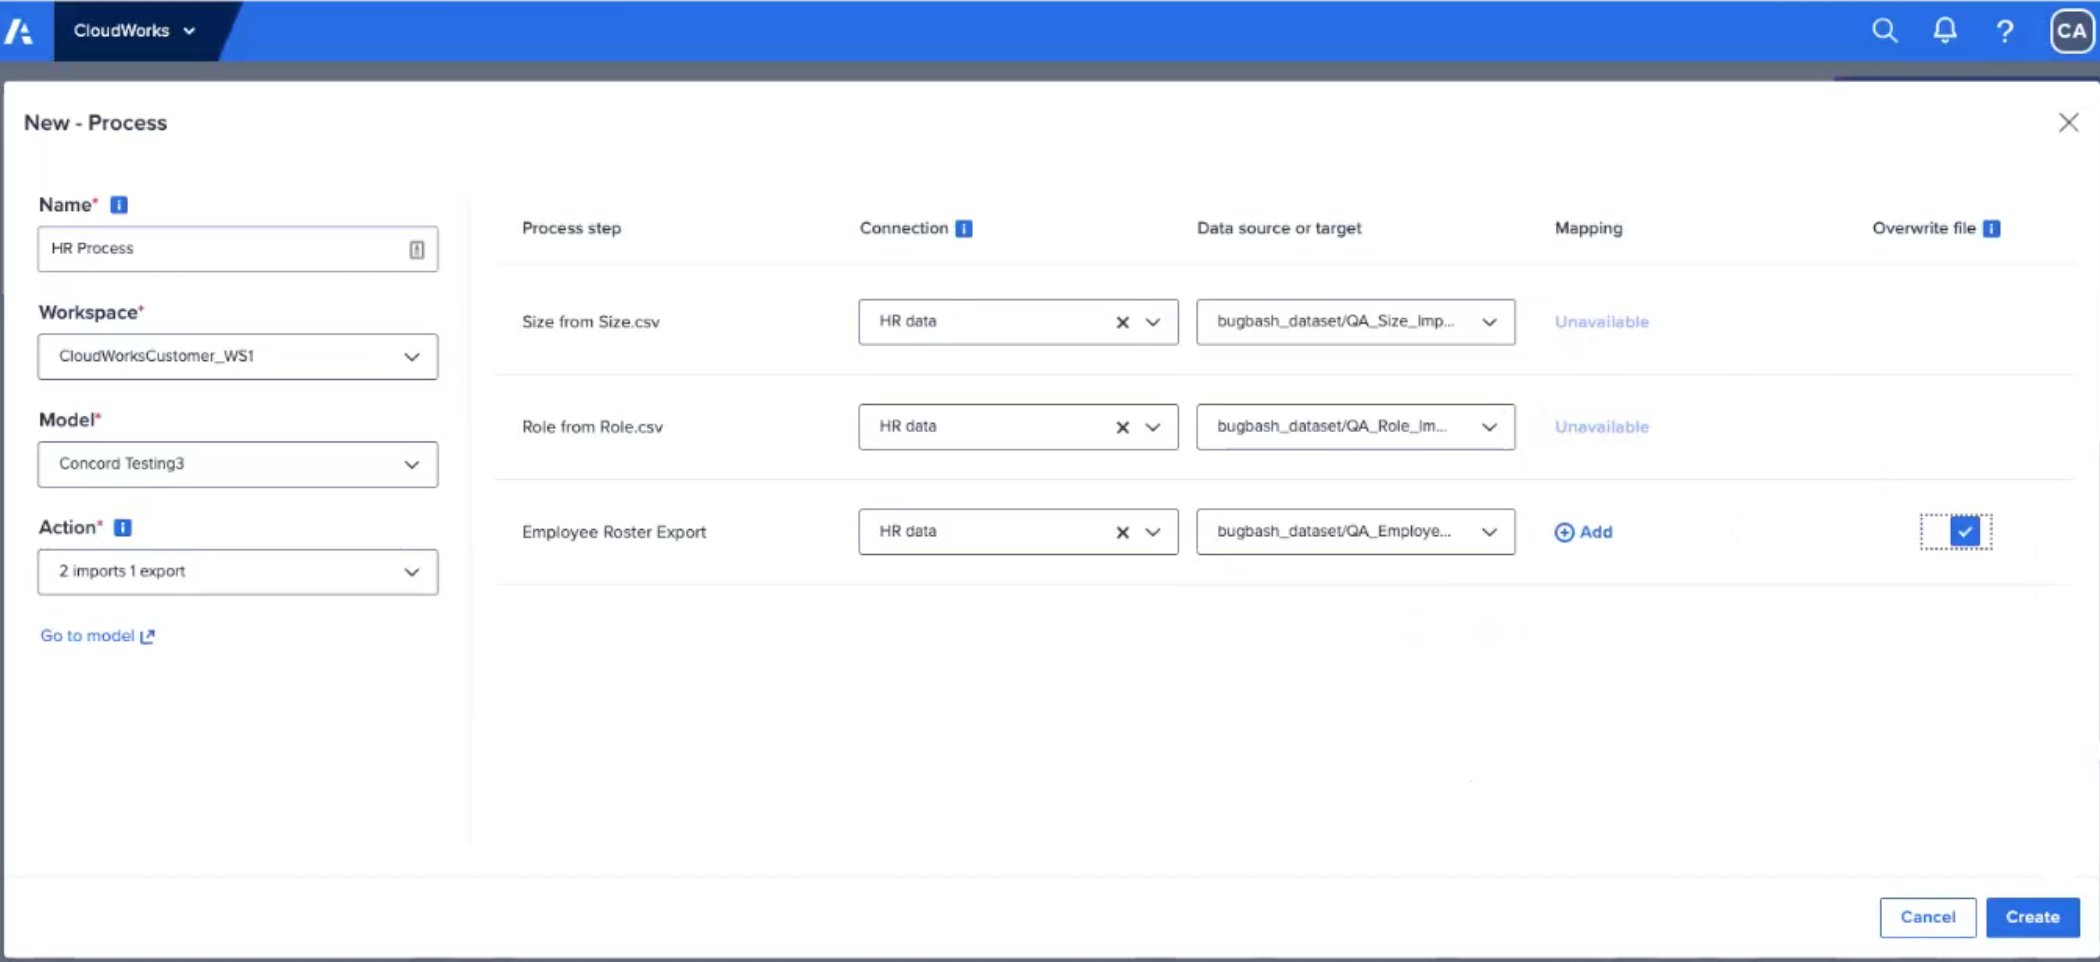Viewport: 2100px width, 962px height.
Task: Click the help question mark icon
Action: (x=2004, y=31)
